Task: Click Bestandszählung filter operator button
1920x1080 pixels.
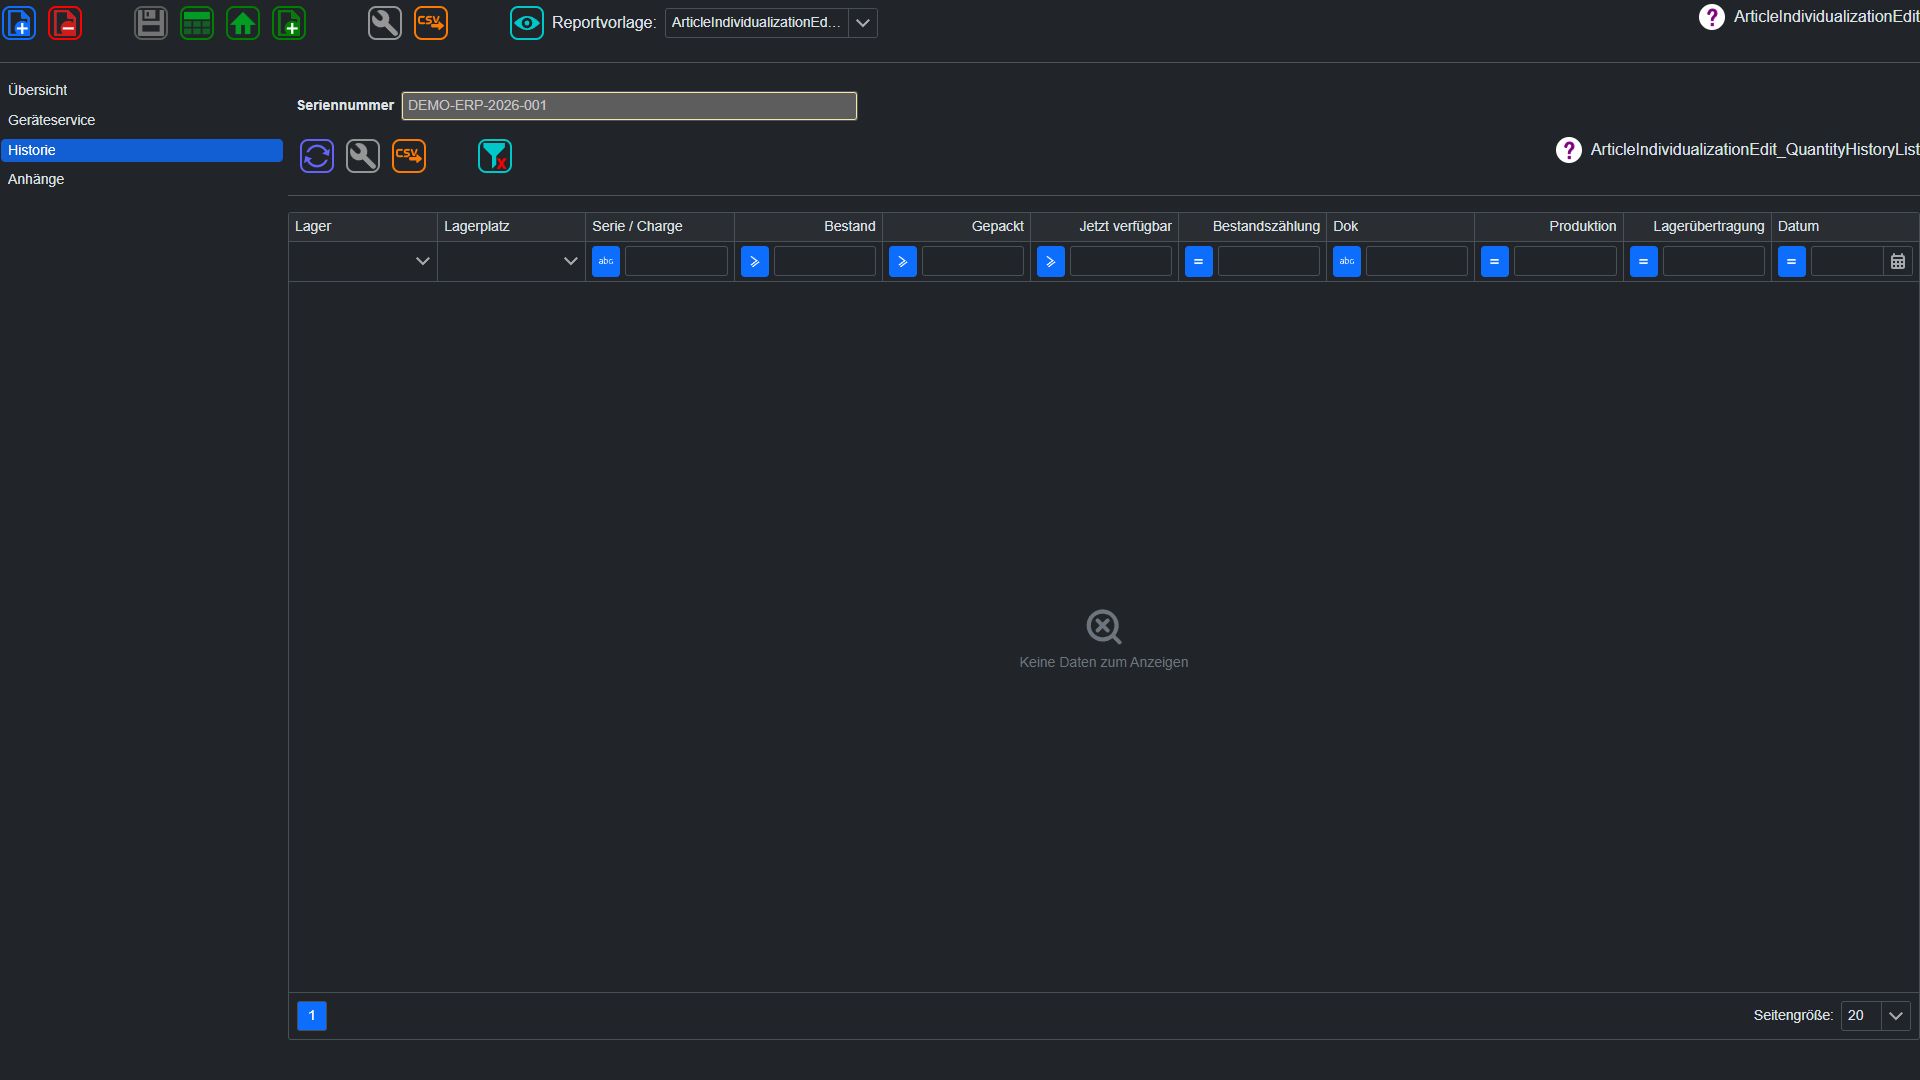Action: pyautogui.click(x=1199, y=261)
